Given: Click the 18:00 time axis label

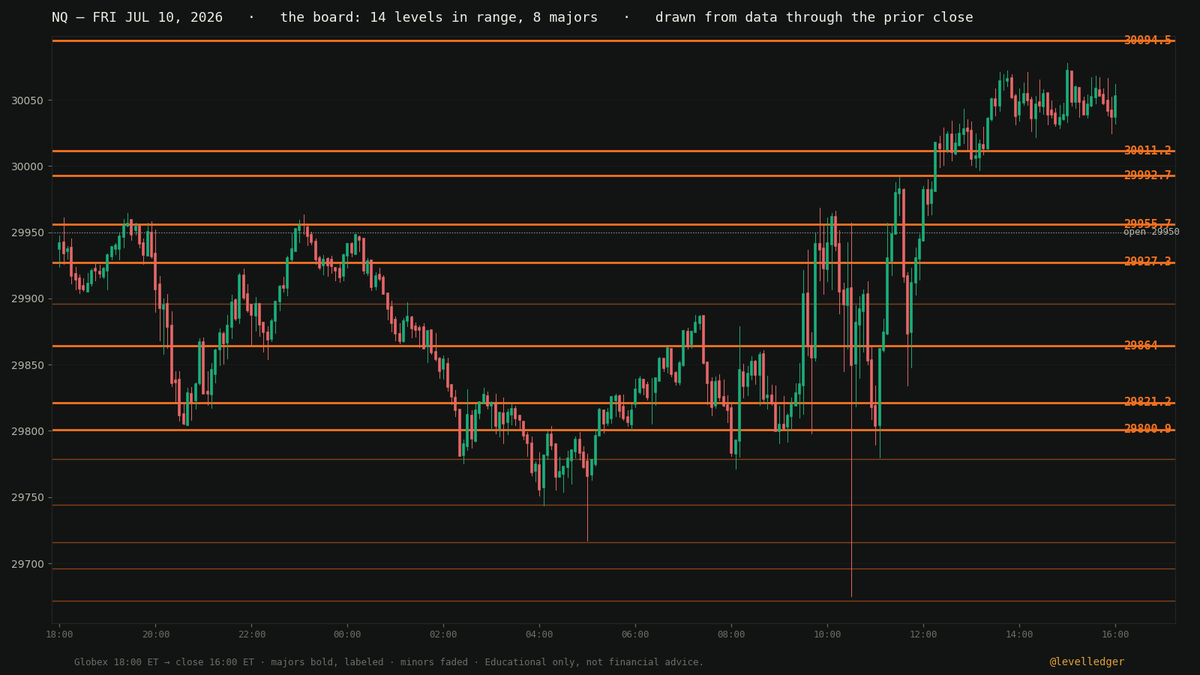Looking at the screenshot, I should (59, 634).
